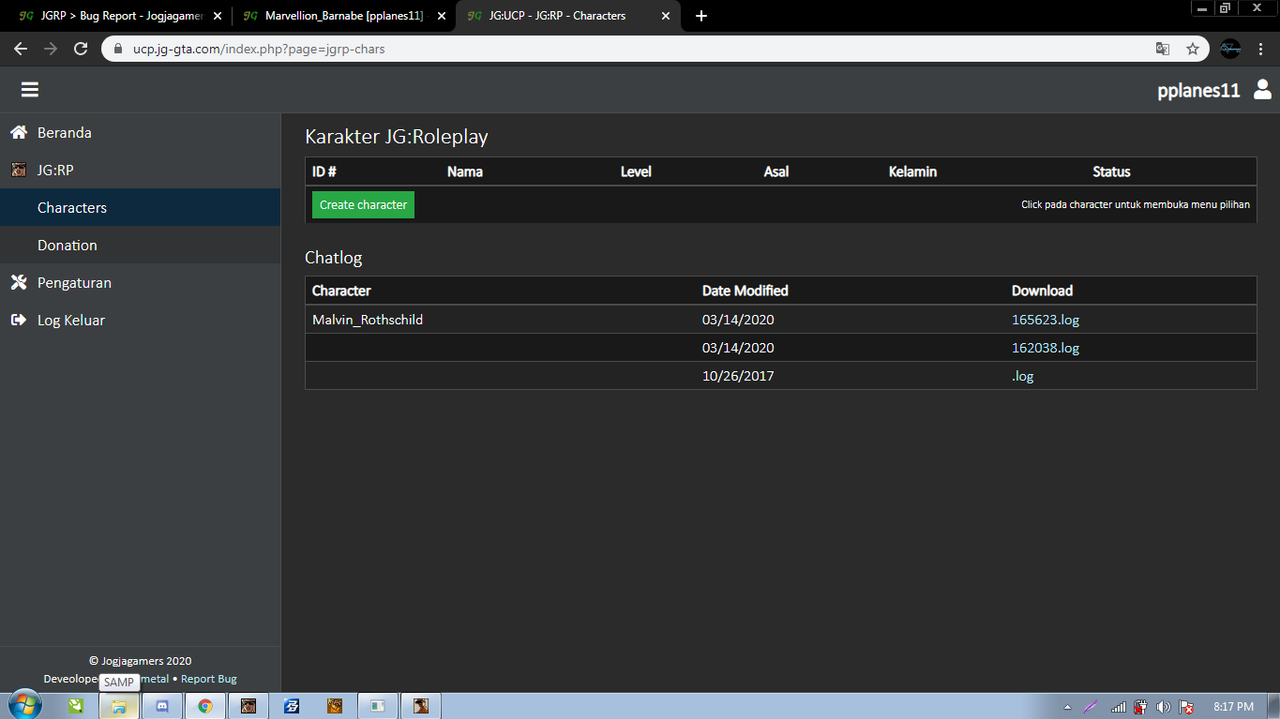Click the Beranda home icon
Viewport: 1280px width, 719px height.
pyautogui.click(x=18, y=132)
